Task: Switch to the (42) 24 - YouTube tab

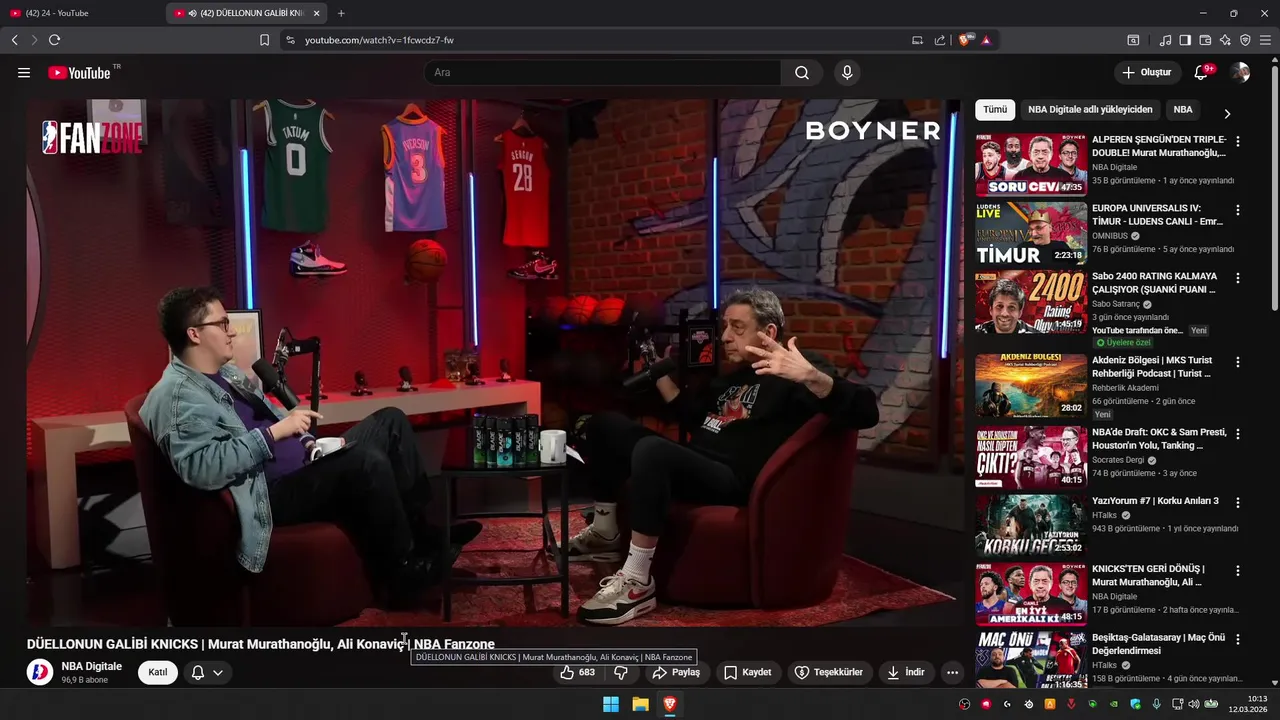Action: [x=80, y=13]
